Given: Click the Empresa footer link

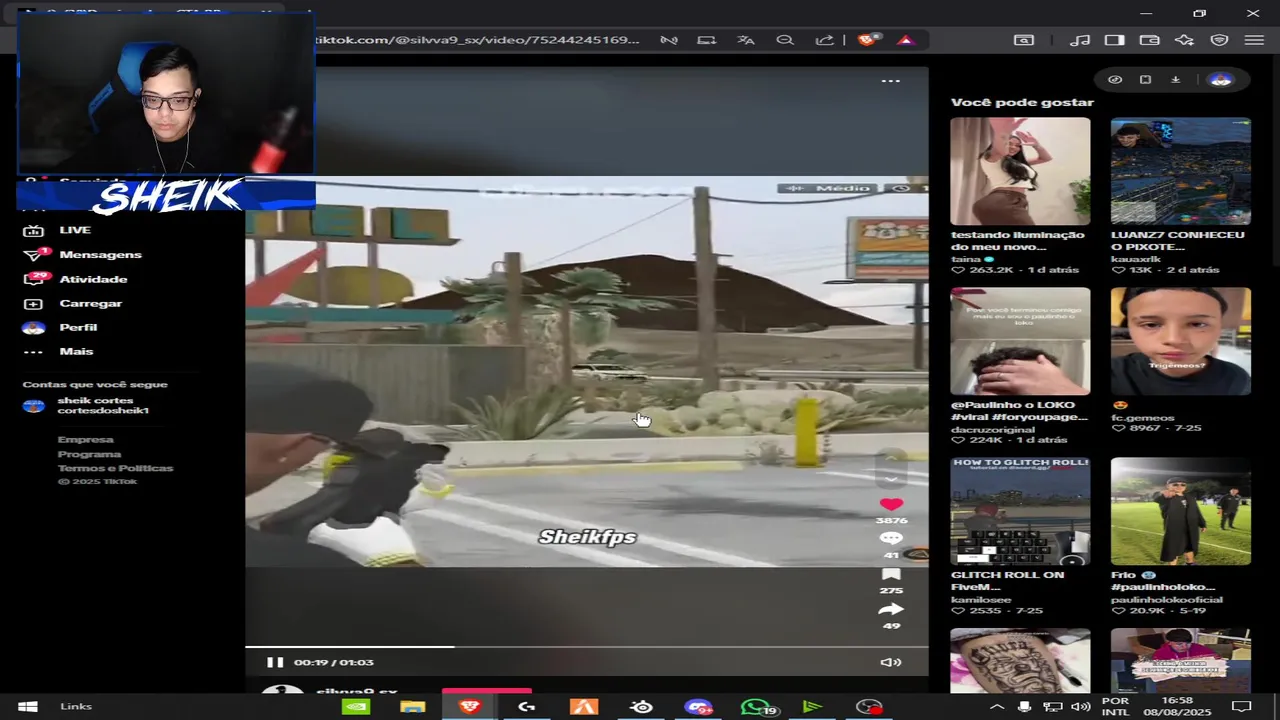Looking at the screenshot, I should [86, 440].
